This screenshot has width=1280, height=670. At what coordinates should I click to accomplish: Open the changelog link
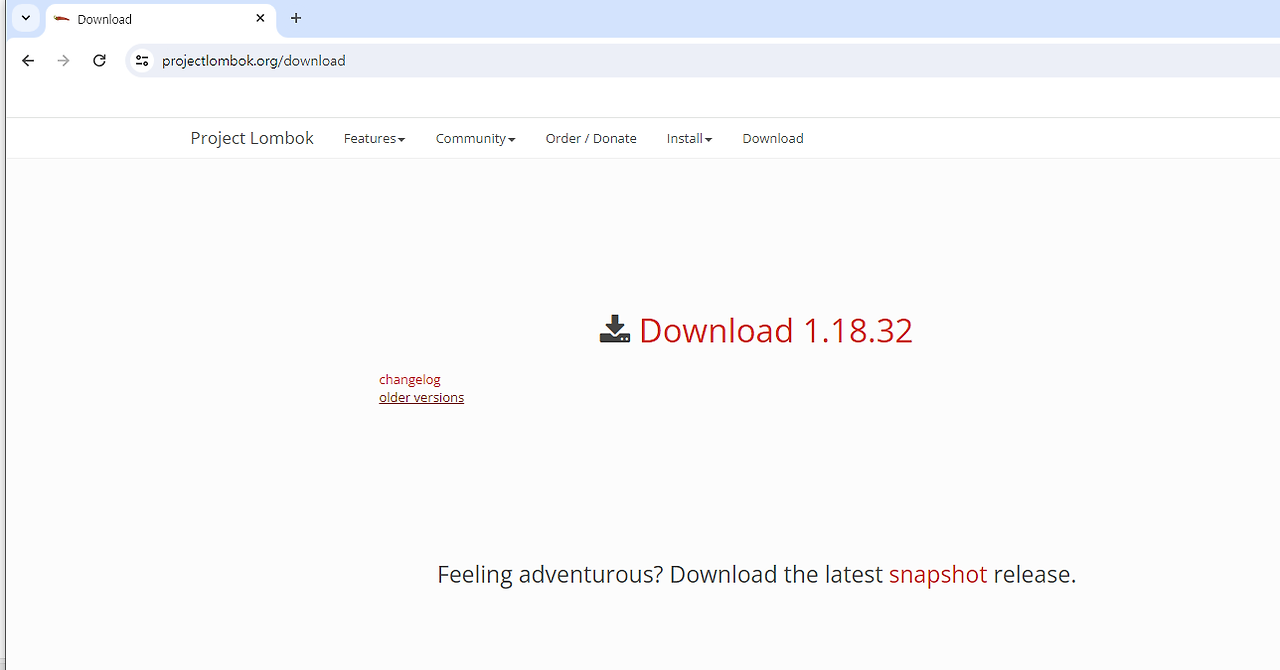(409, 379)
